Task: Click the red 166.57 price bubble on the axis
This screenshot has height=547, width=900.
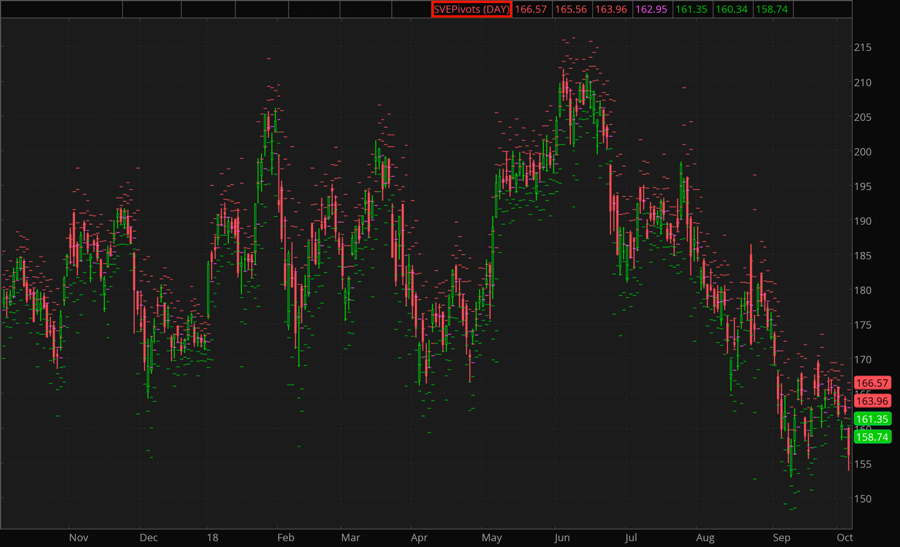Action: tap(872, 383)
